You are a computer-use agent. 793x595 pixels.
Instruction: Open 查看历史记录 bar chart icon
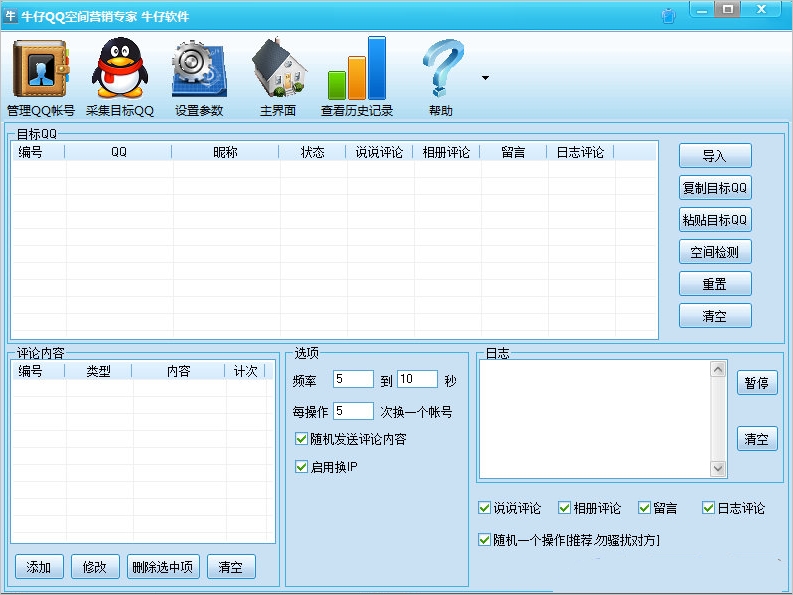click(x=357, y=68)
